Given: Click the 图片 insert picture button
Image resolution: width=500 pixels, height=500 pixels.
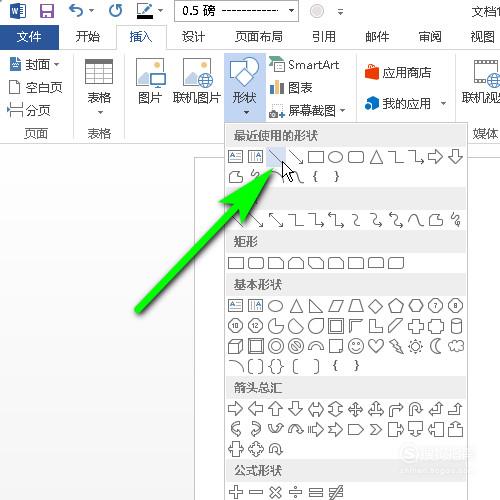Looking at the screenshot, I should [x=150, y=81].
